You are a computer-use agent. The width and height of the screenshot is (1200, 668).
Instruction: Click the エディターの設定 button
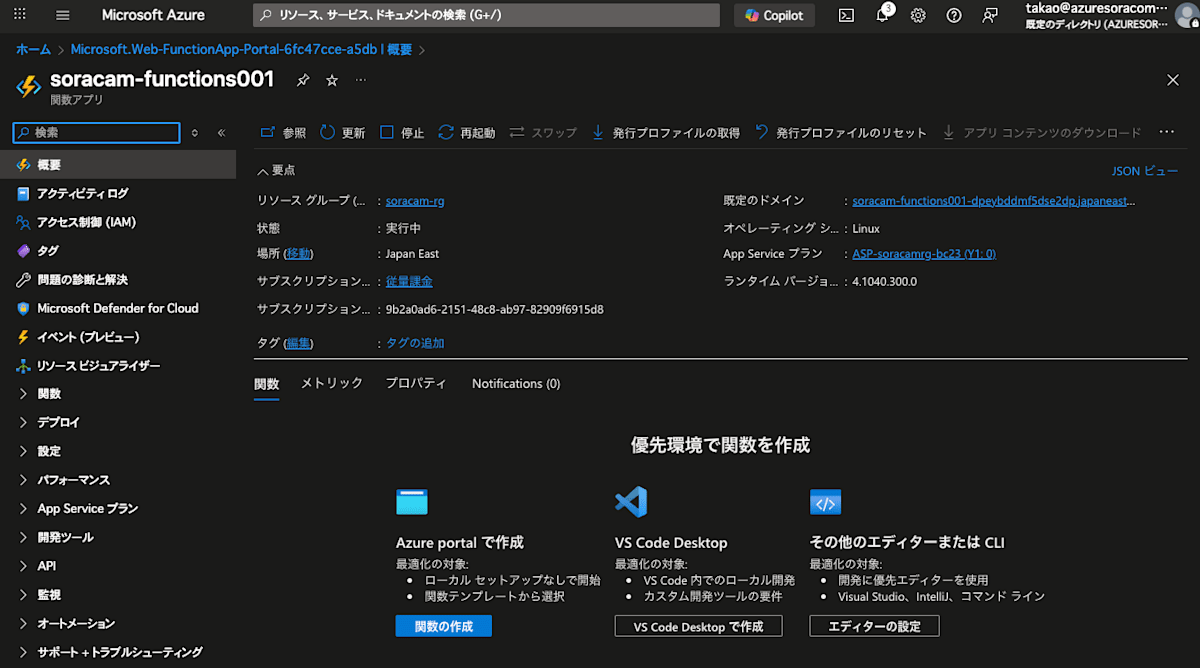click(874, 626)
